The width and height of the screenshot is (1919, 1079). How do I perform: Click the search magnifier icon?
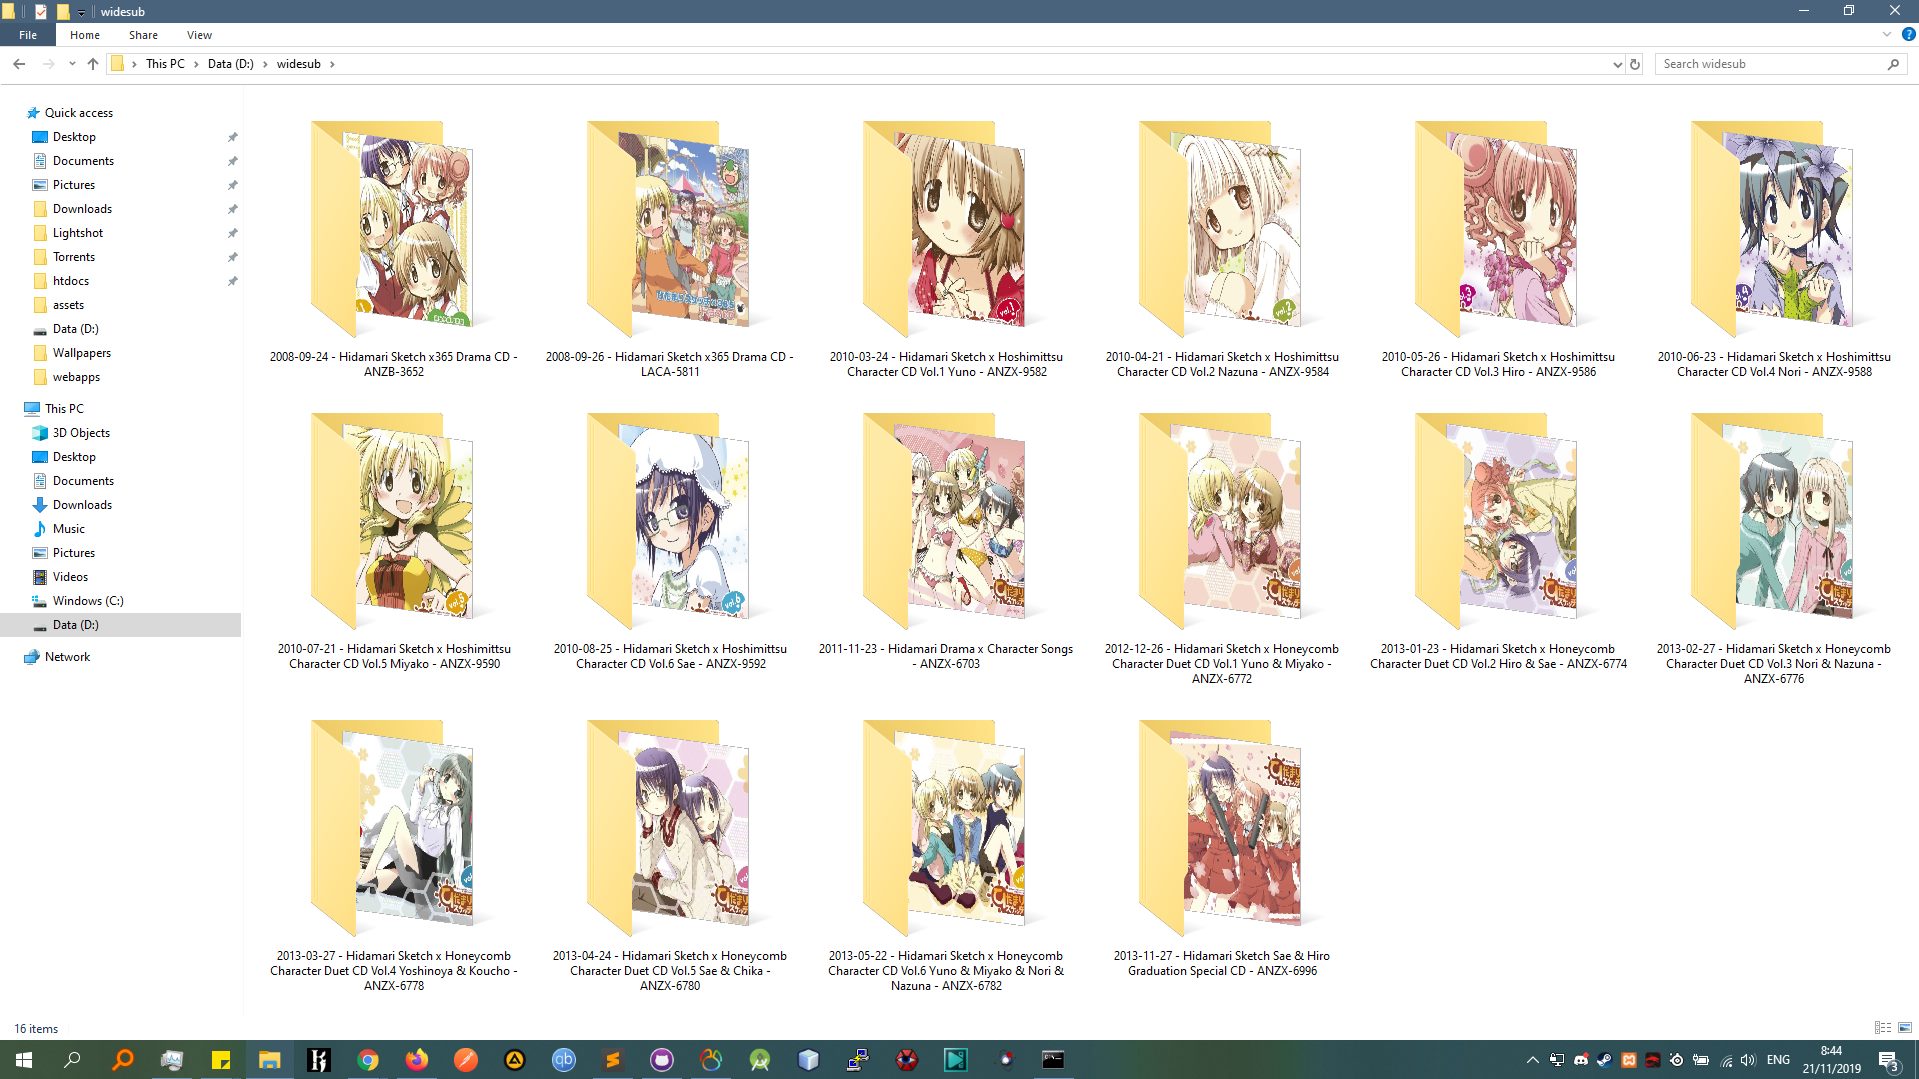(x=1893, y=64)
